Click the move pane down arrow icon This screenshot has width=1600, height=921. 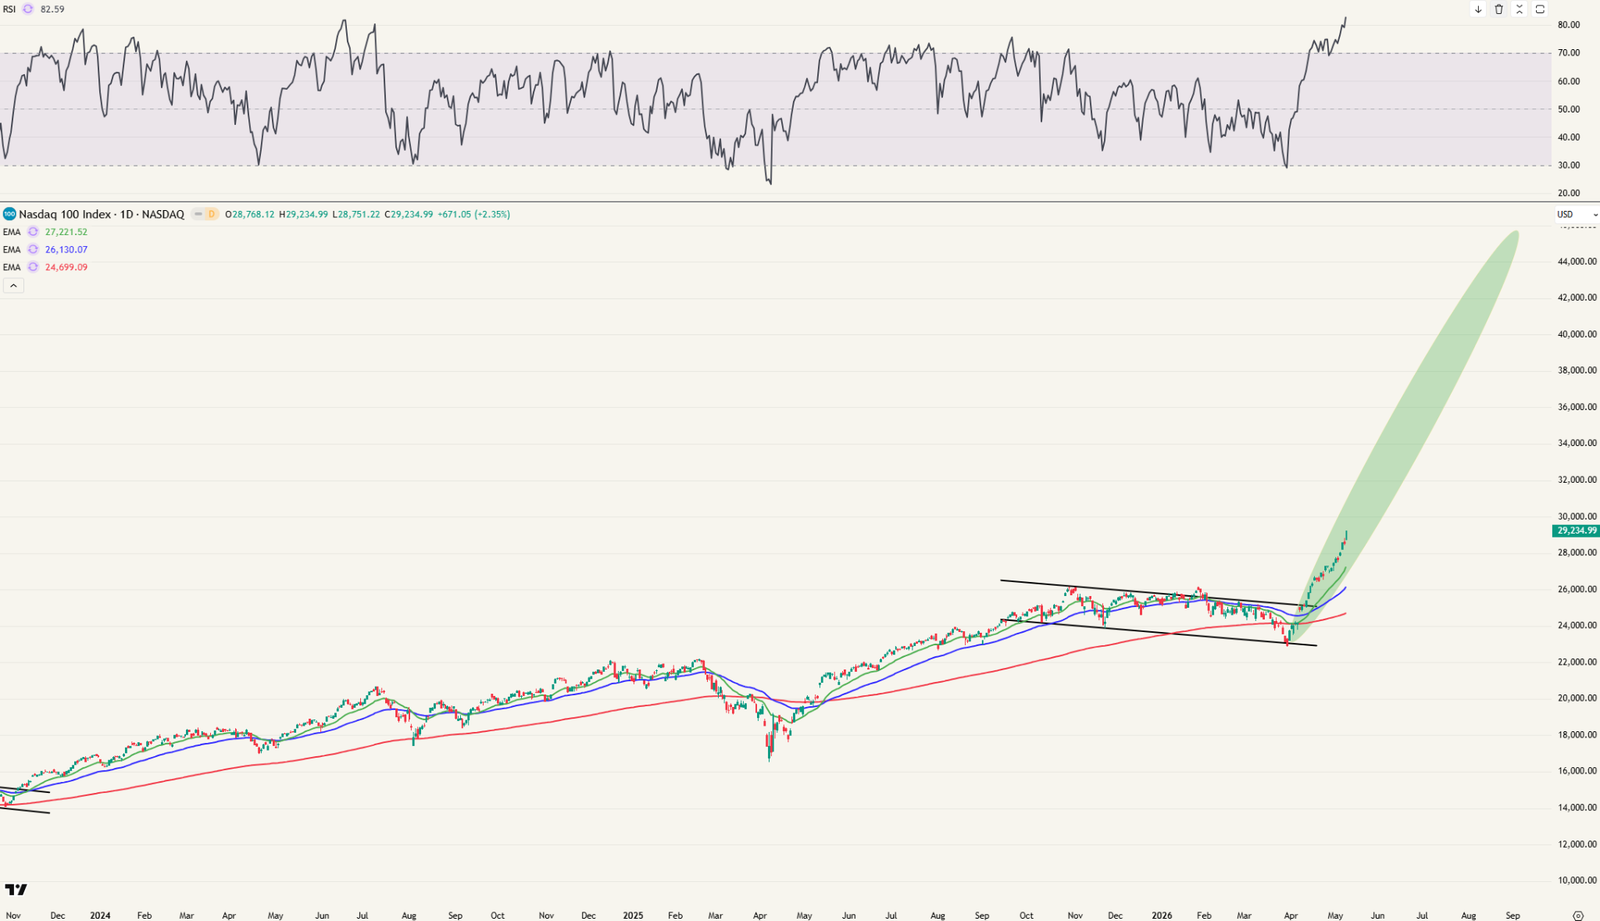1478,9
